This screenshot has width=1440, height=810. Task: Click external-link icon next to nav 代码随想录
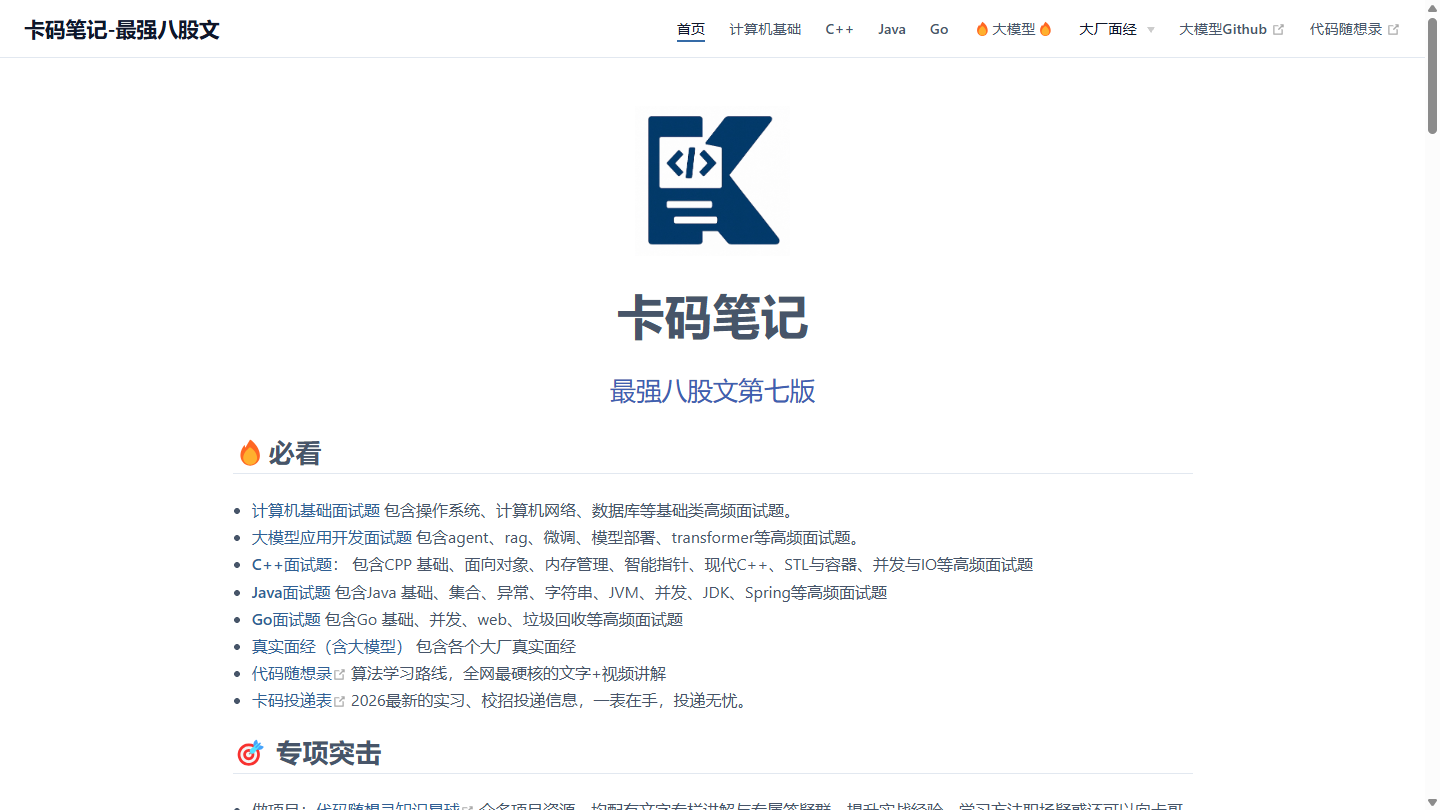click(x=1394, y=30)
